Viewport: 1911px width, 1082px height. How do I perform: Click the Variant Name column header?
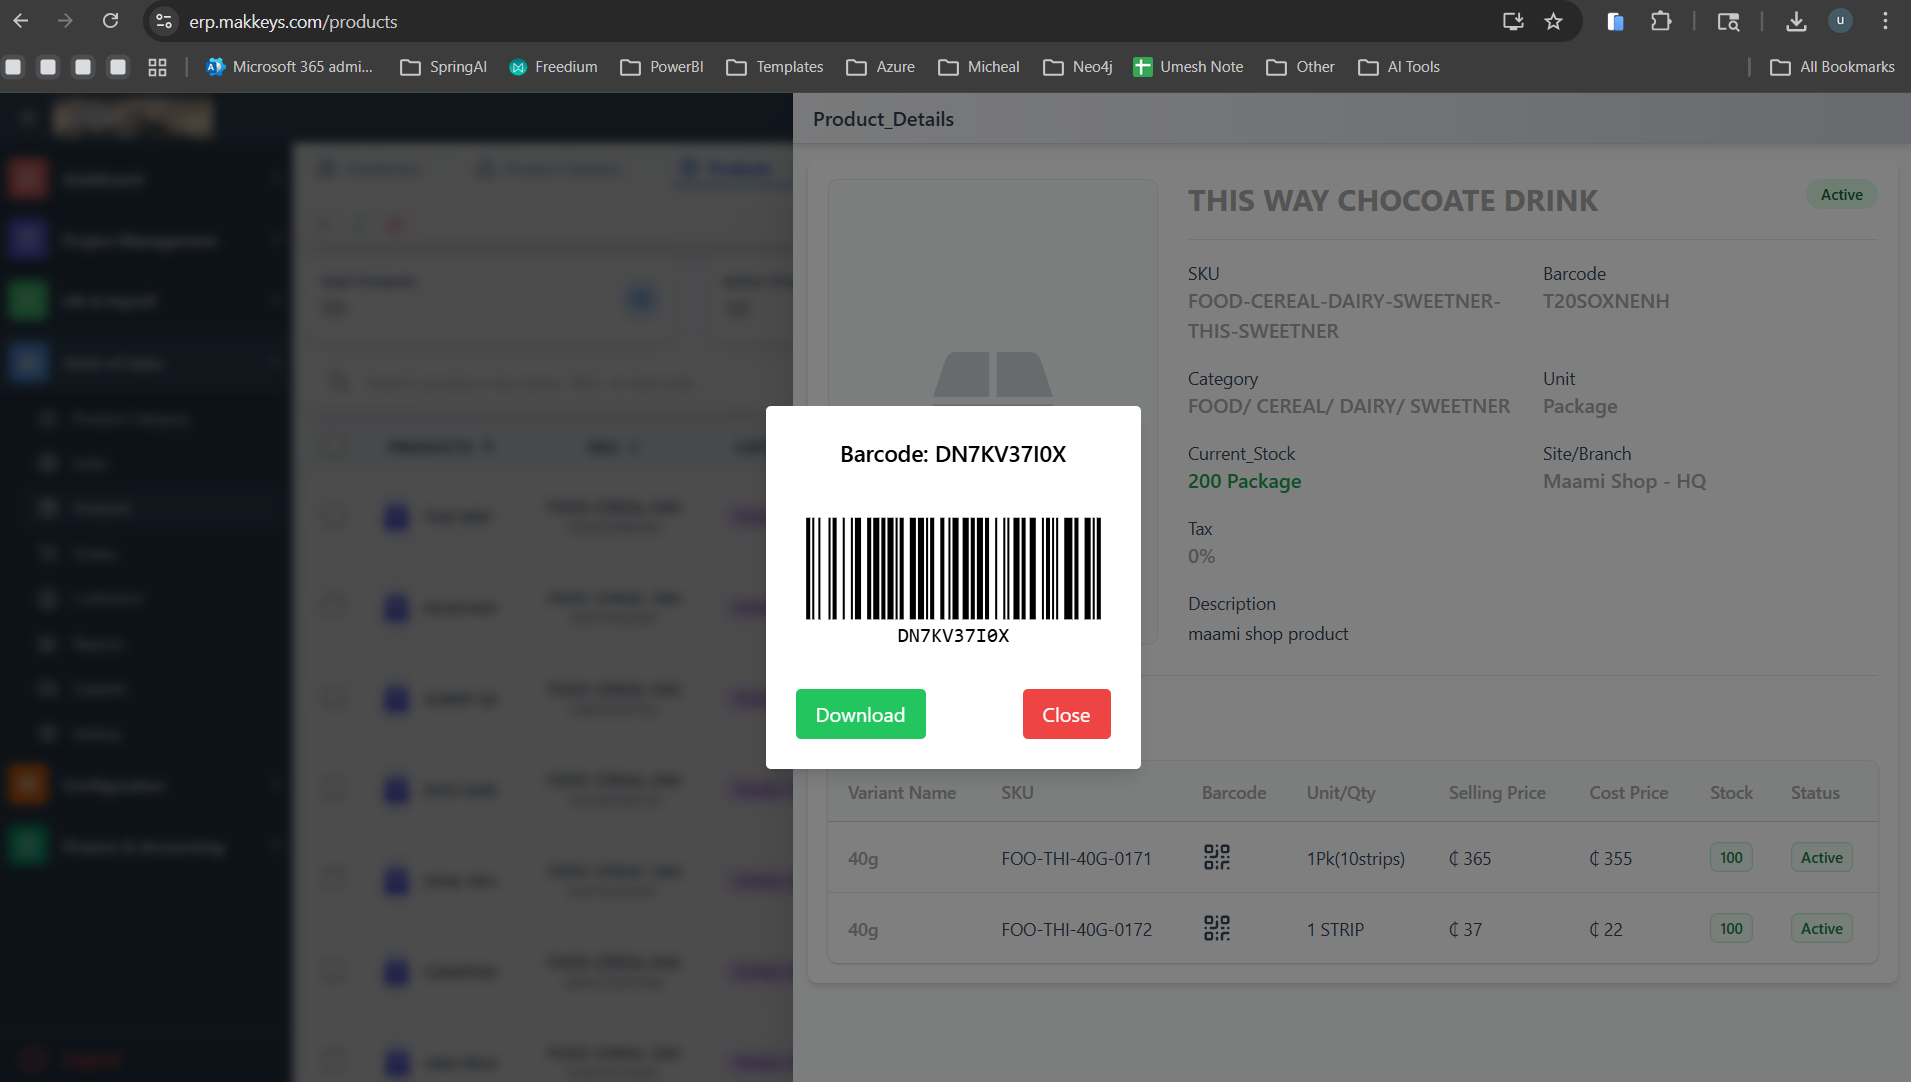click(902, 792)
